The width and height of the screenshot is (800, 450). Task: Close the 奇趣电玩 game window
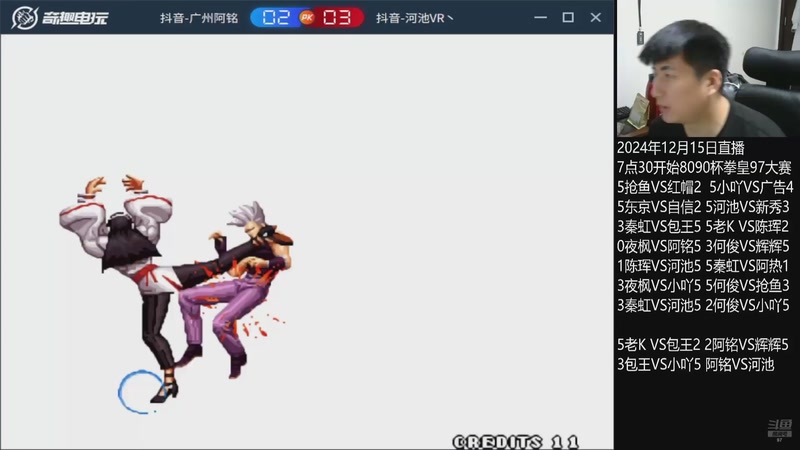tap(595, 17)
